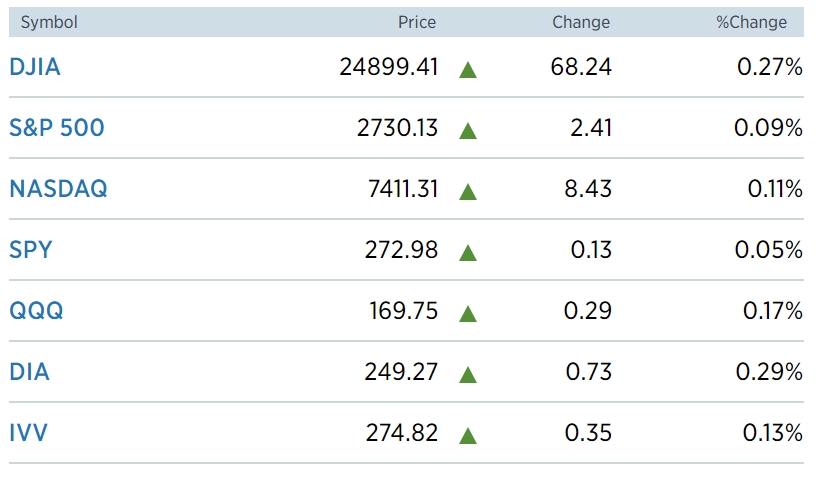The image size is (816, 485).
Task: Open the QQQ ticker link
Action: tap(36, 311)
